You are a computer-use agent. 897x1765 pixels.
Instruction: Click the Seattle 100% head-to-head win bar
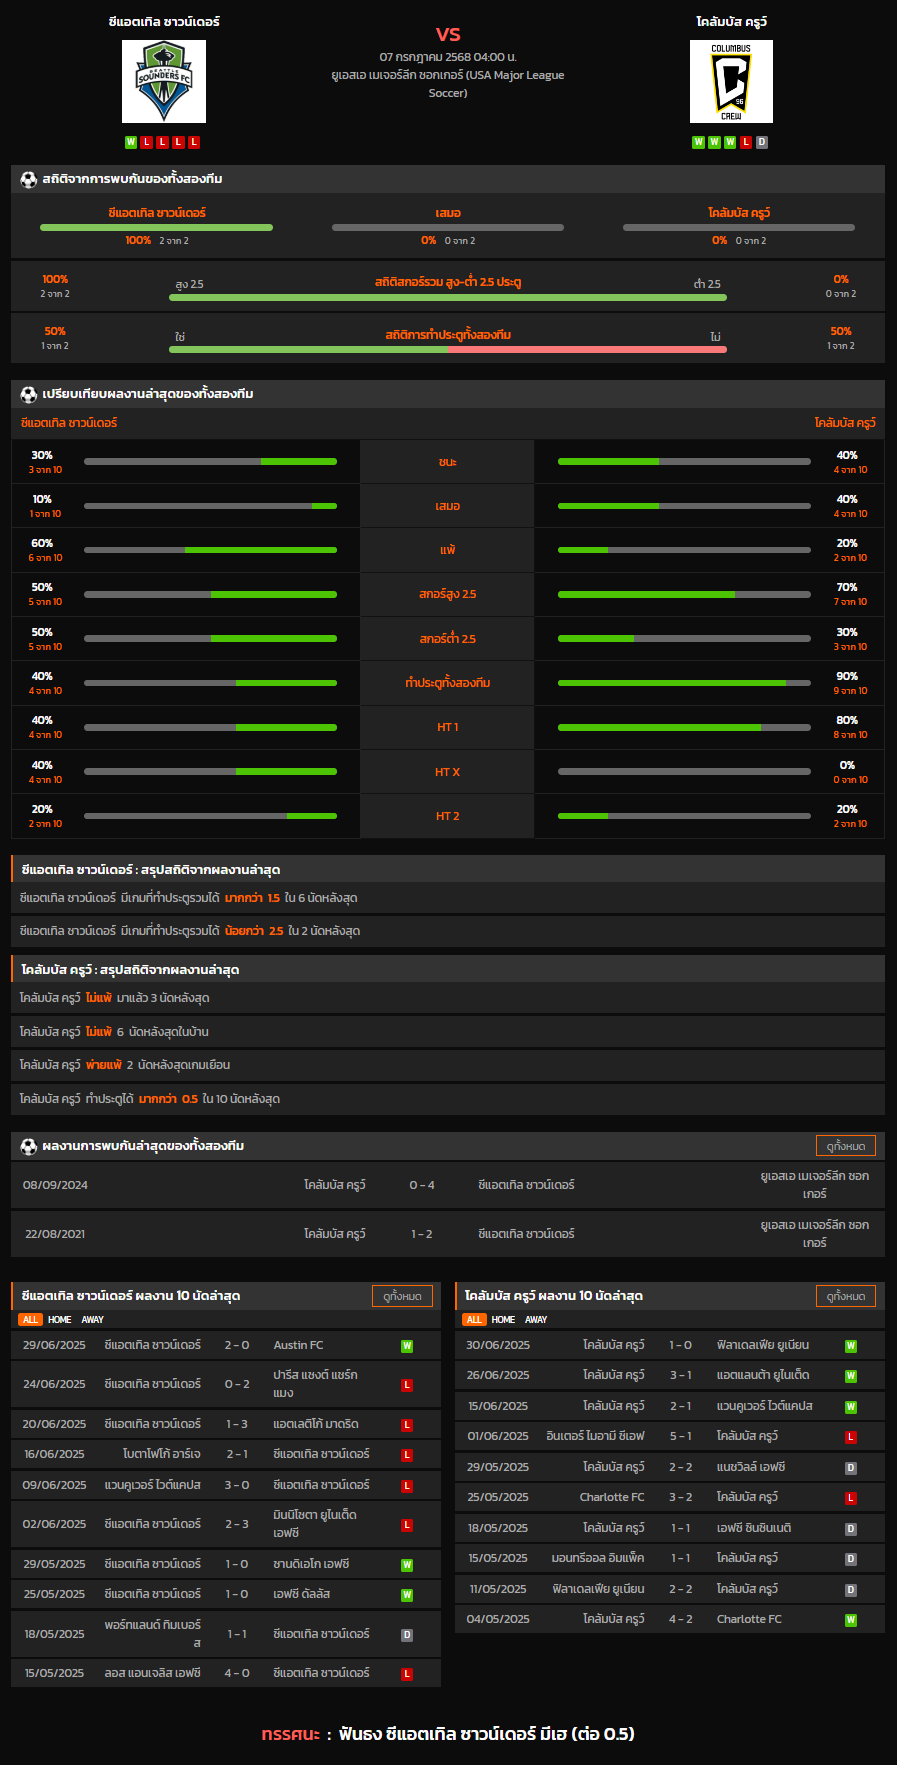(156, 228)
